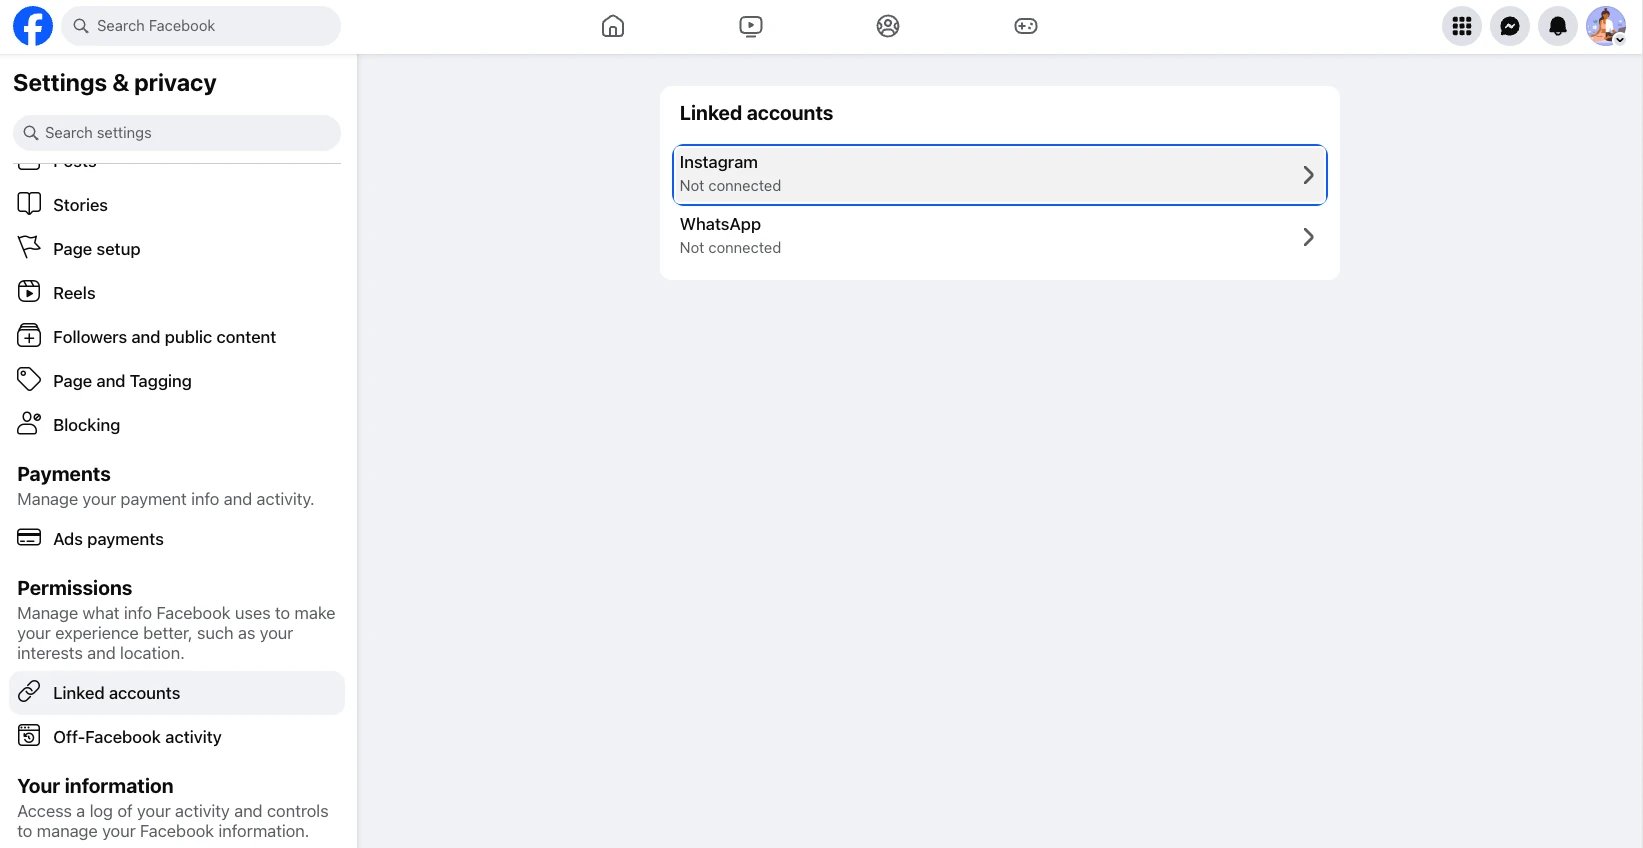Click the Ads payments card icon
Image resolution: width=1643 pixels, height=848 pixels.
pos(29,538)
